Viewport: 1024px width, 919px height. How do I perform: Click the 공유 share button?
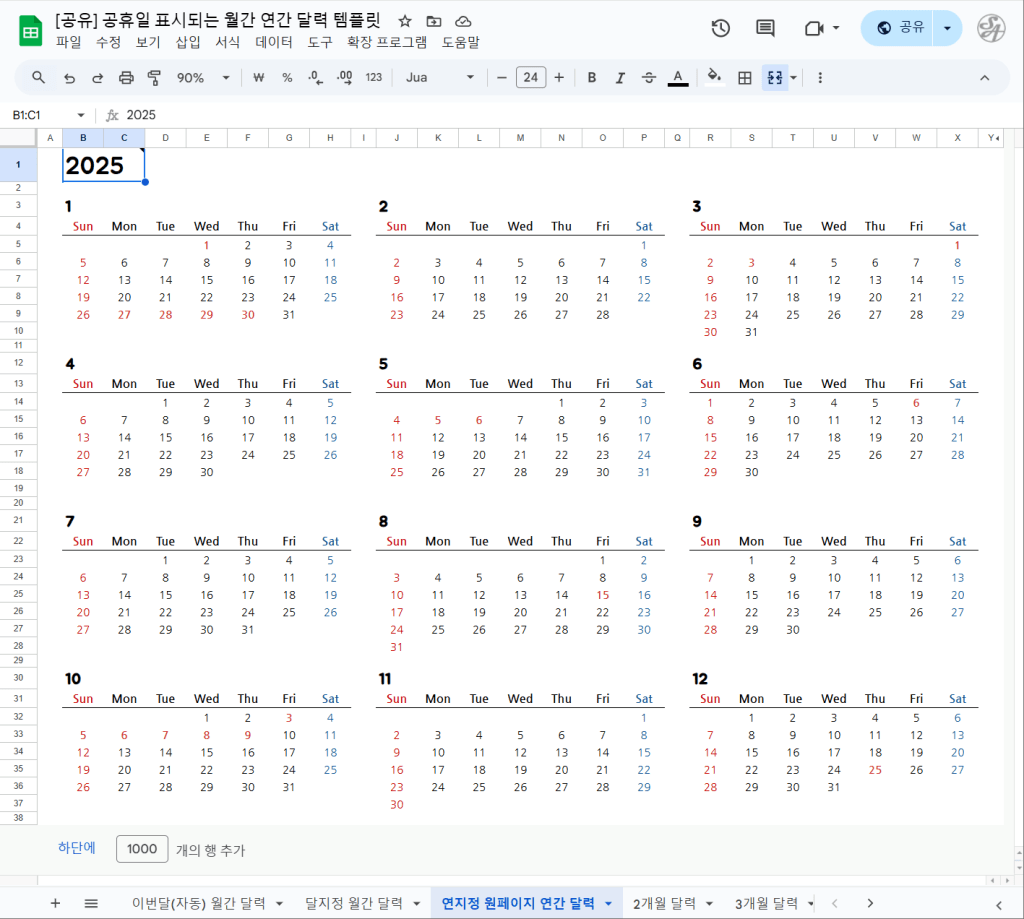899,28
